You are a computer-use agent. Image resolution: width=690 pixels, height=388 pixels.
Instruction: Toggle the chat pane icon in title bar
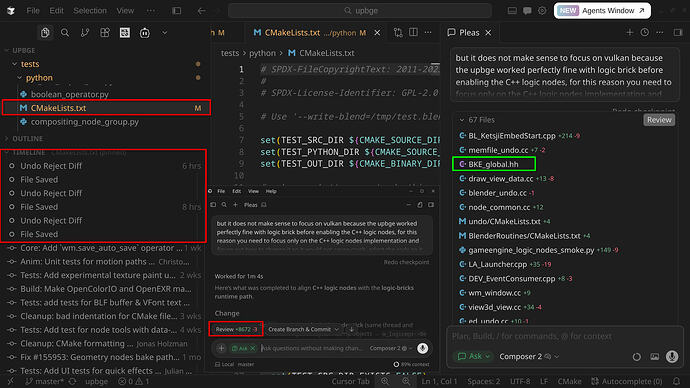coord(527,11)
